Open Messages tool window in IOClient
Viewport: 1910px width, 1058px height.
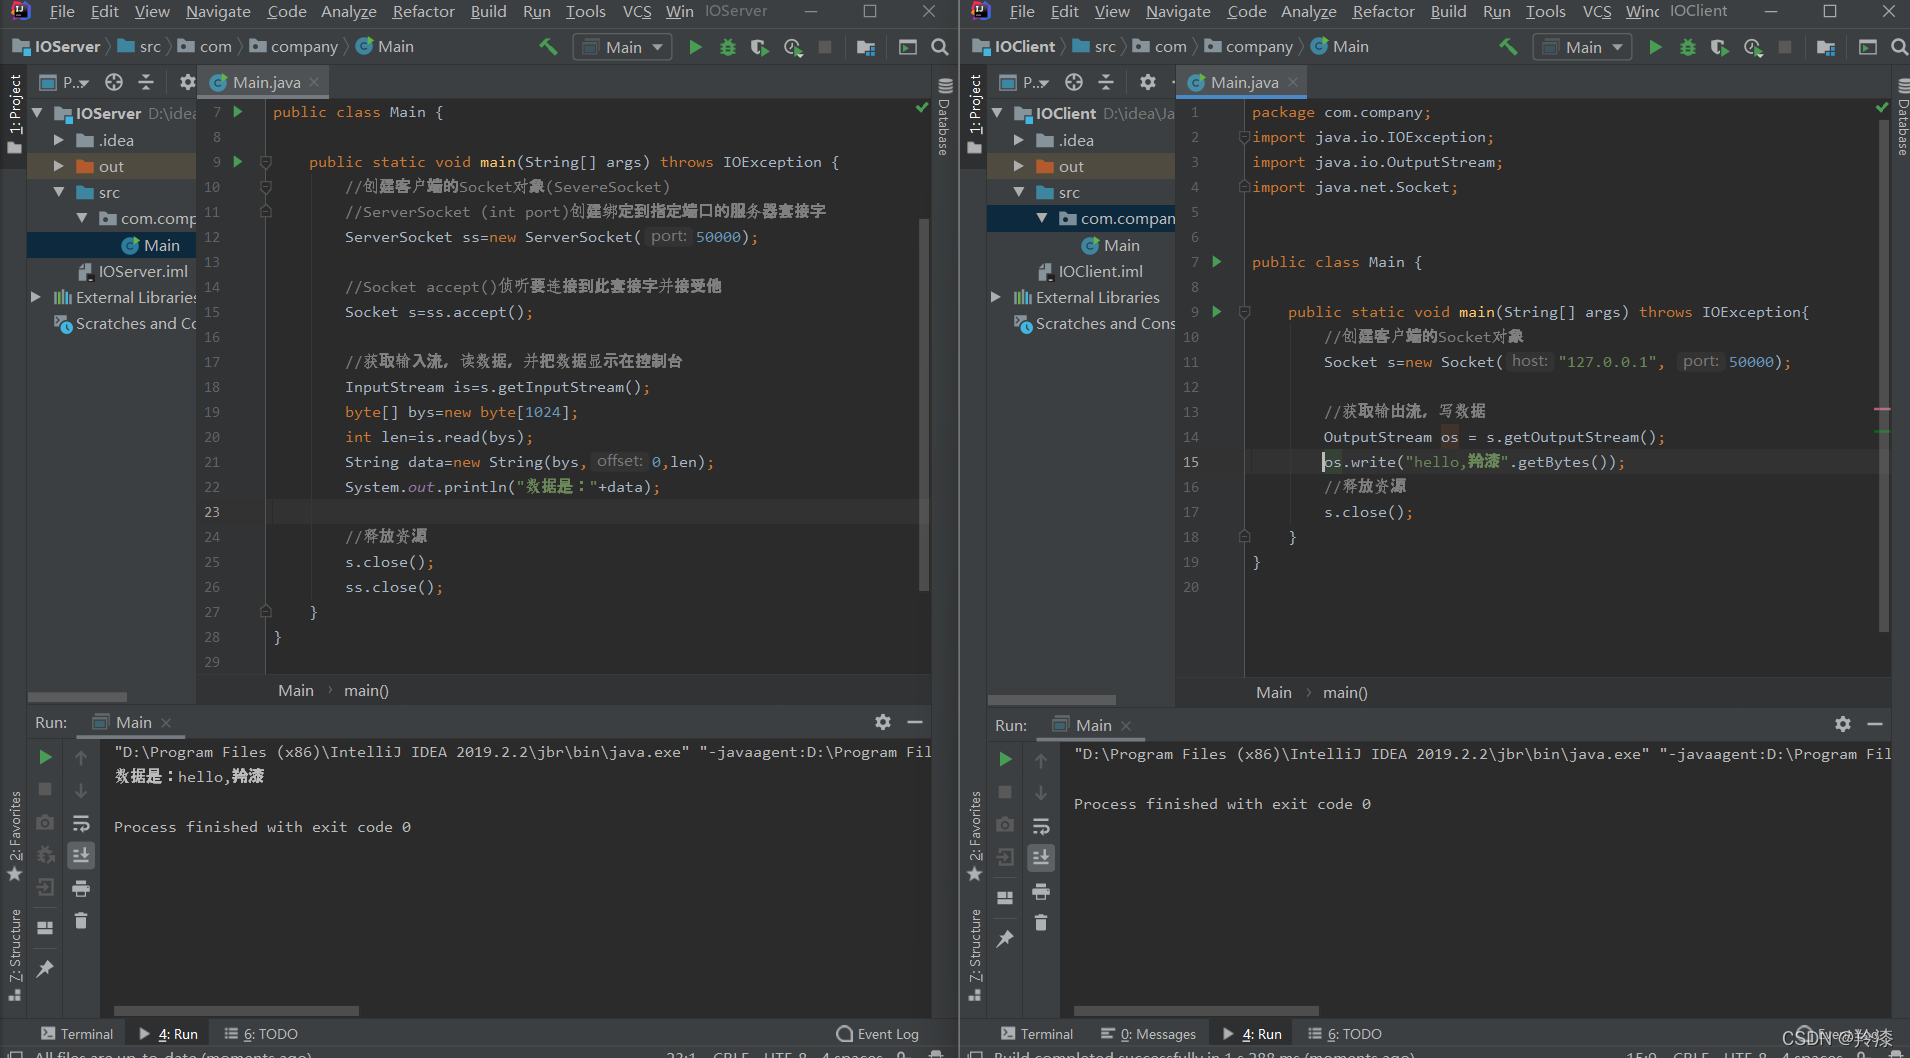point(1148,1034)
